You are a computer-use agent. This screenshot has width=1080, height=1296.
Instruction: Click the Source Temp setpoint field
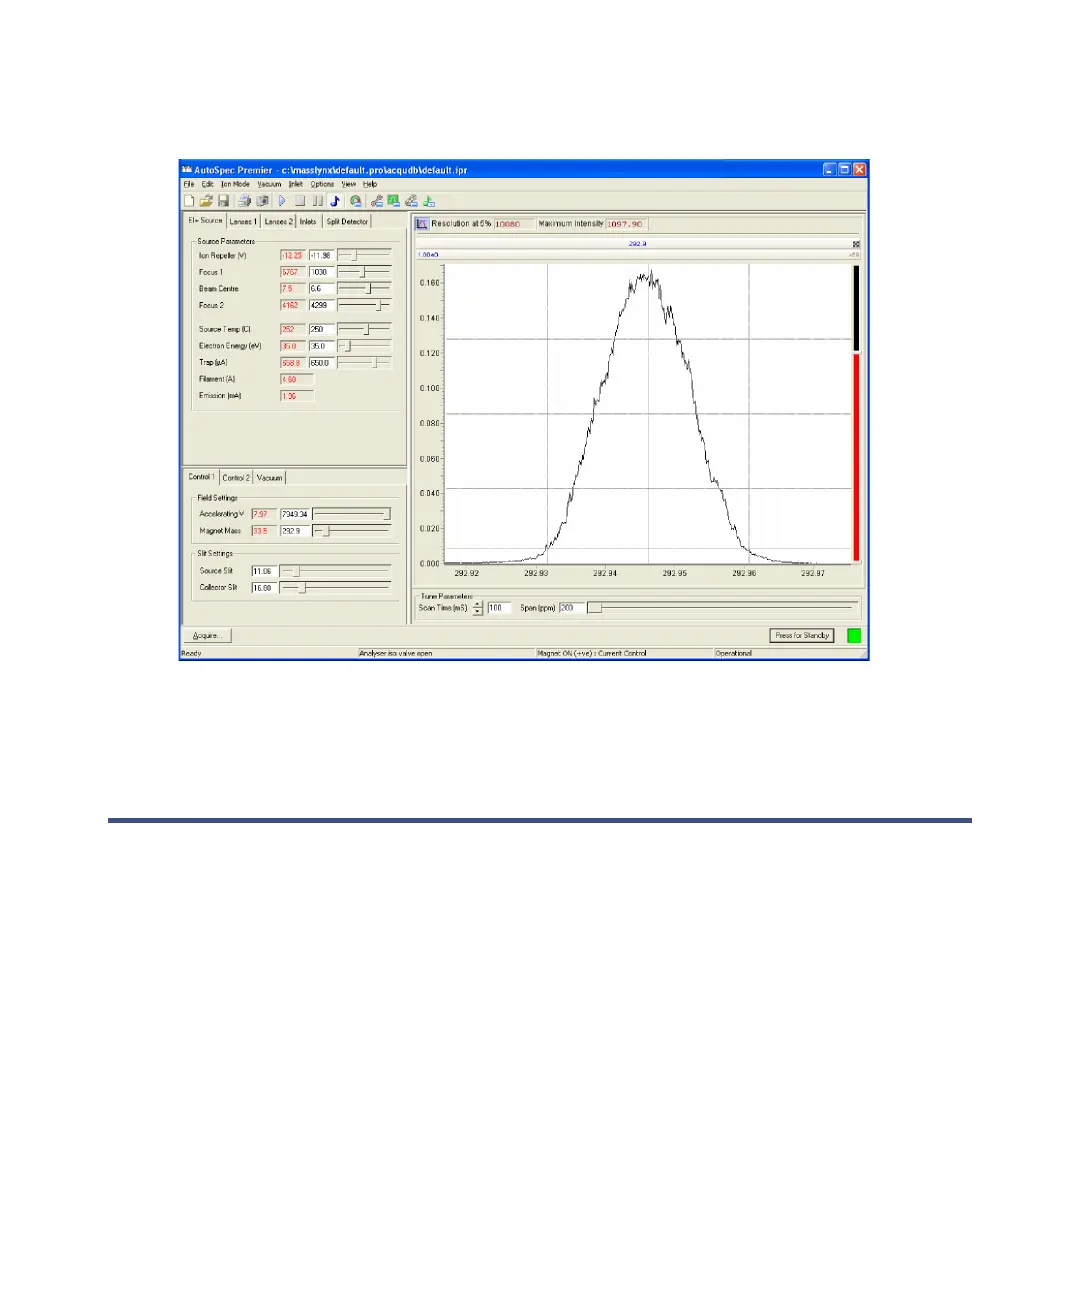(x=321, y=329)
